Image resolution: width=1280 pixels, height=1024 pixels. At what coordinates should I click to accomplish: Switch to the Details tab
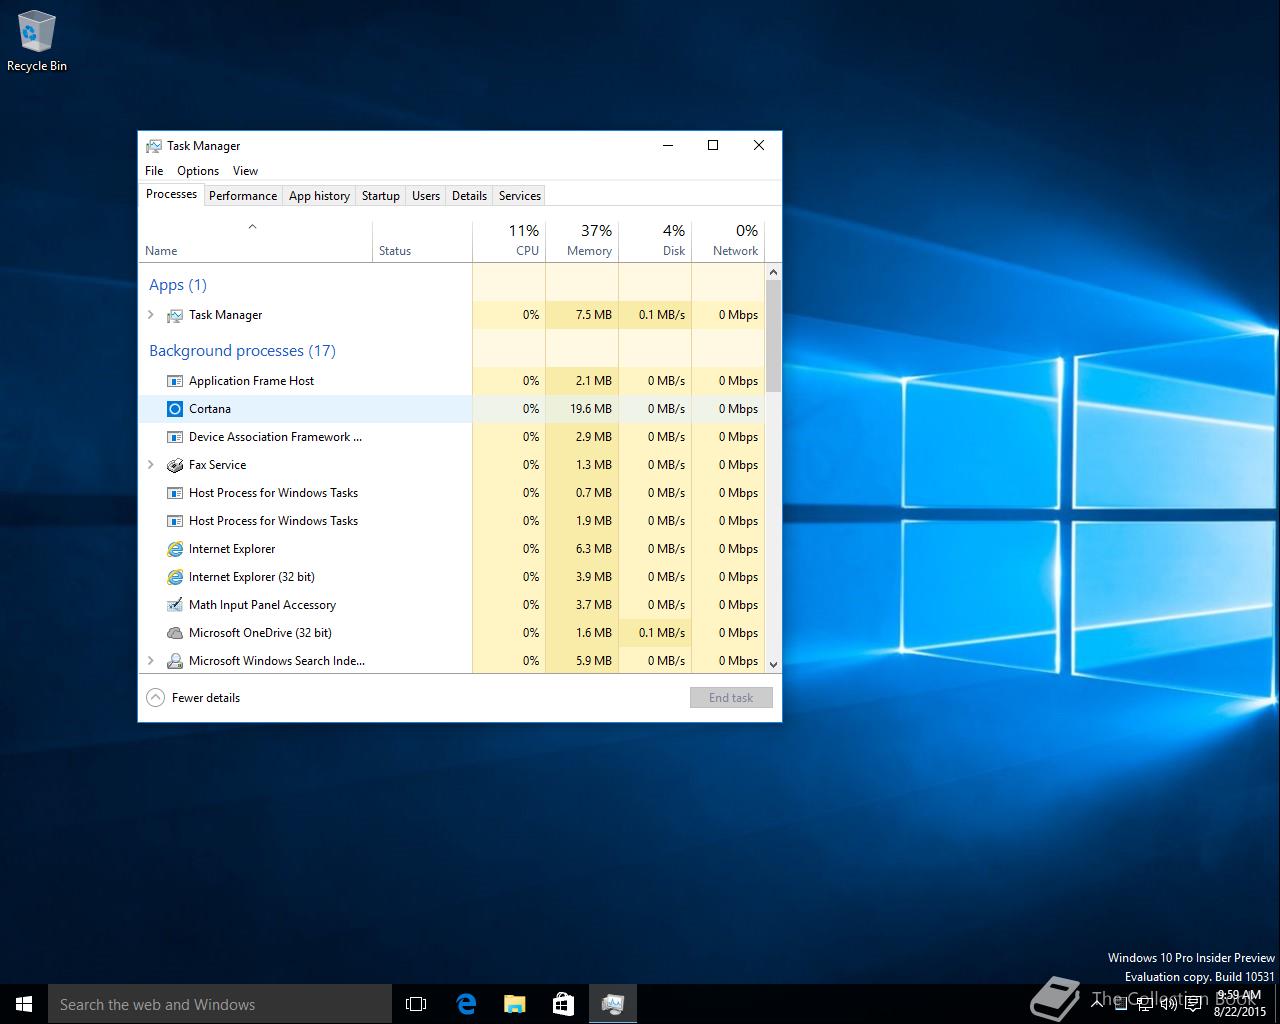pos(469,196)
